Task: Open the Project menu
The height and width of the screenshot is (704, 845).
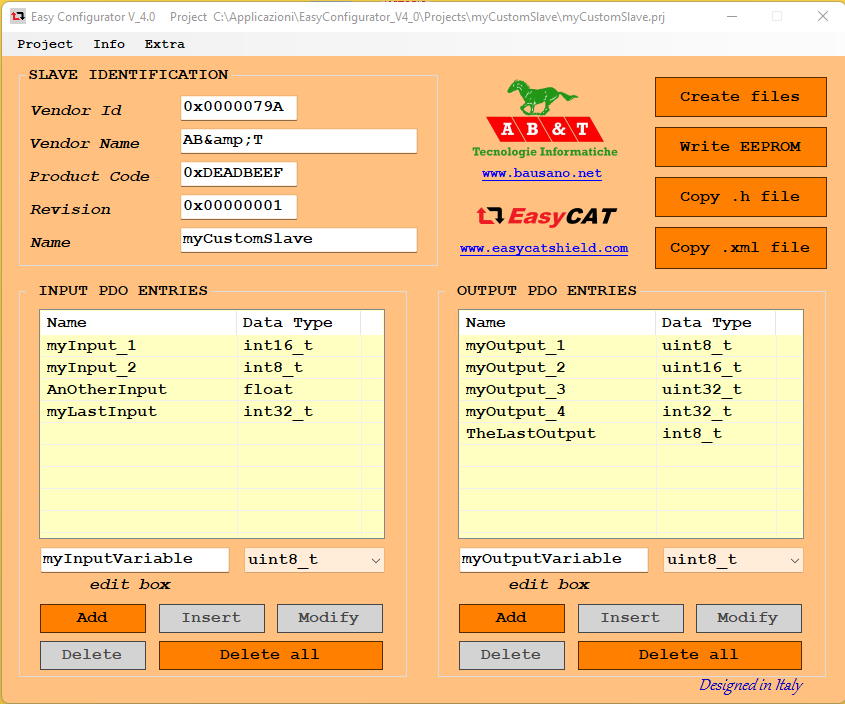Action: click(x=45, y=44)
